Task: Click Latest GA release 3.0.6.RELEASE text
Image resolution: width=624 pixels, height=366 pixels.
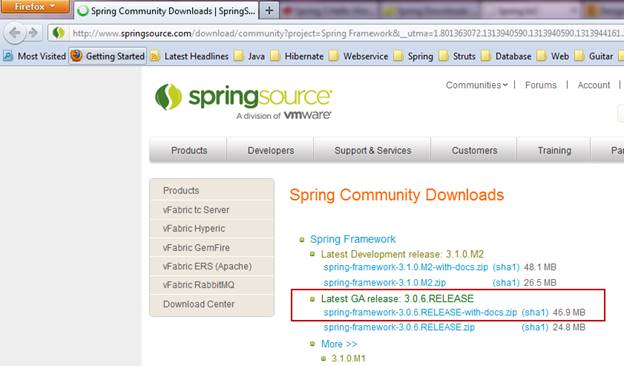Action: (x=397, y=299)
